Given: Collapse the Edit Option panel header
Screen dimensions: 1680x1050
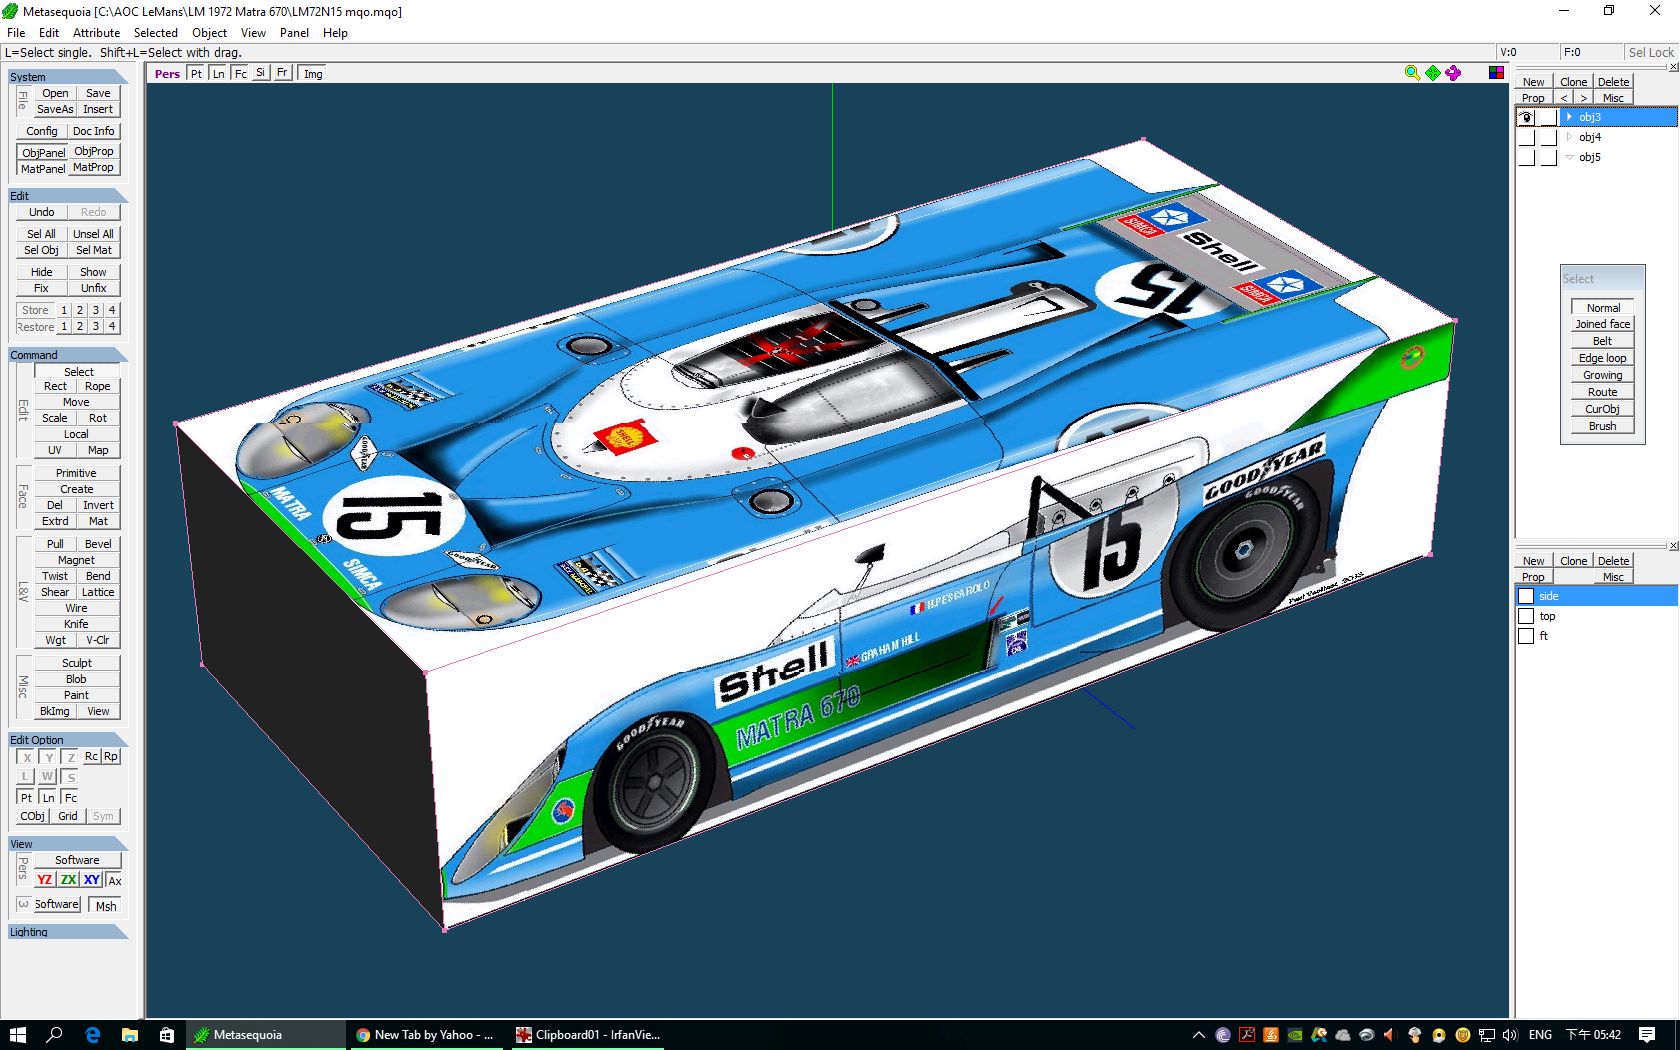Looking at the screenshot, I should click(x=68, y=740).
